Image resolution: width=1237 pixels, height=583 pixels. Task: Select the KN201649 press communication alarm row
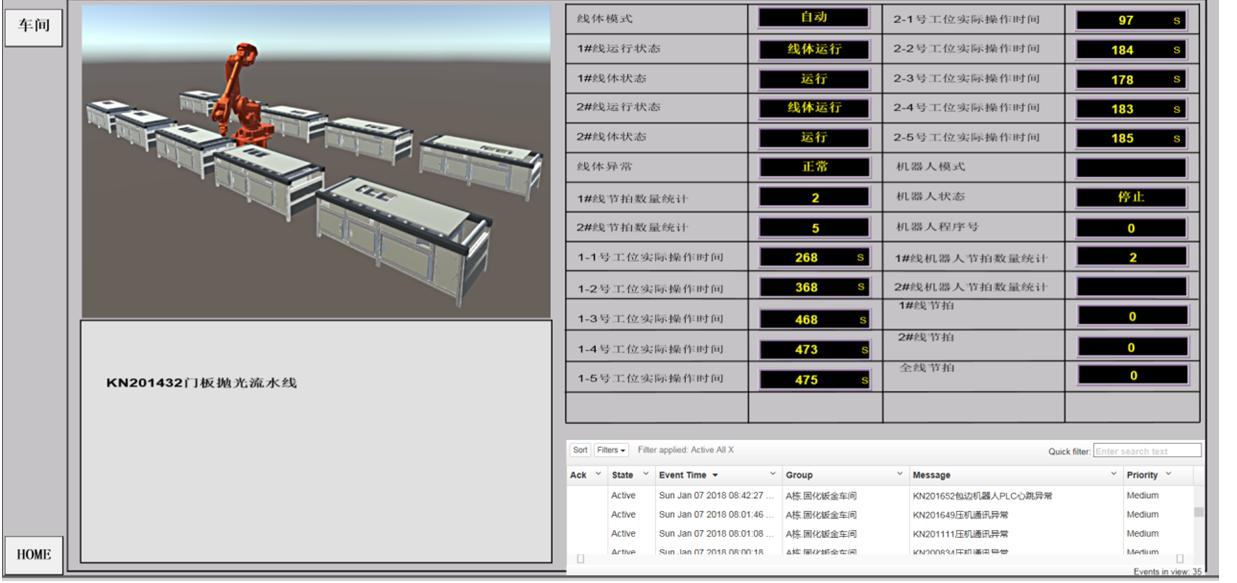tap(960, 515)
